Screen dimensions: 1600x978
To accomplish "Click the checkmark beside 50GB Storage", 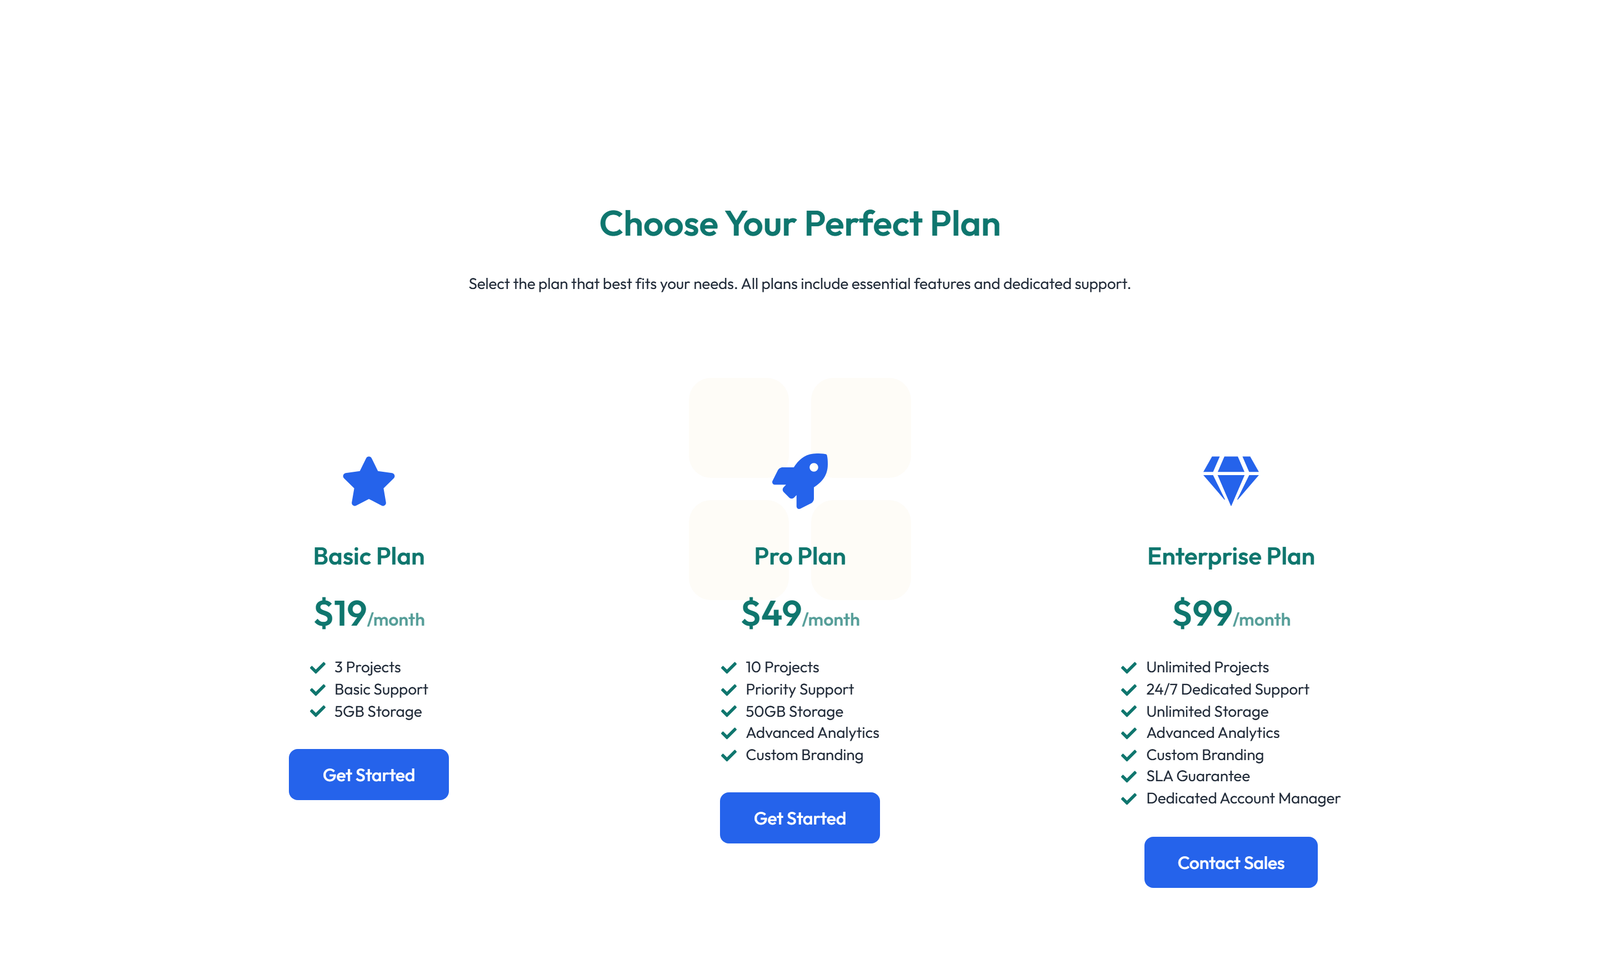I will [x=727, y=712].
